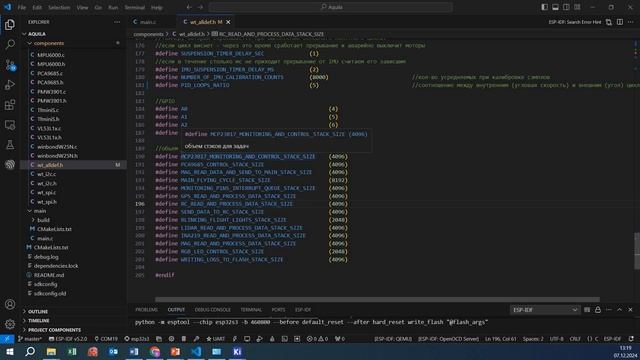Click the build, flash and monitor flame icon

[272, 339]
